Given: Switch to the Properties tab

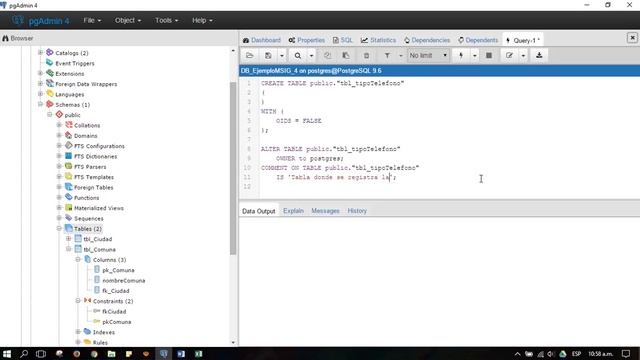Looking at the screenshot, I should [307, 40].
